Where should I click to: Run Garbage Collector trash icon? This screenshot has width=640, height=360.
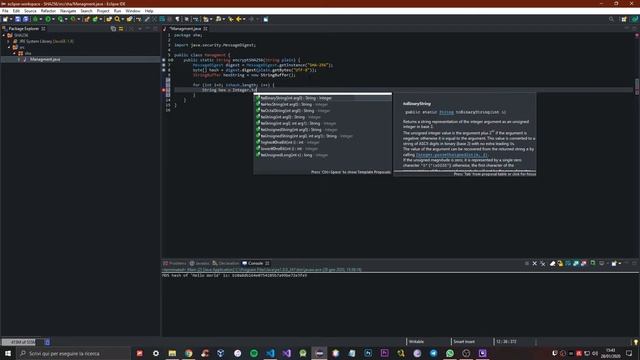[47, 342]
